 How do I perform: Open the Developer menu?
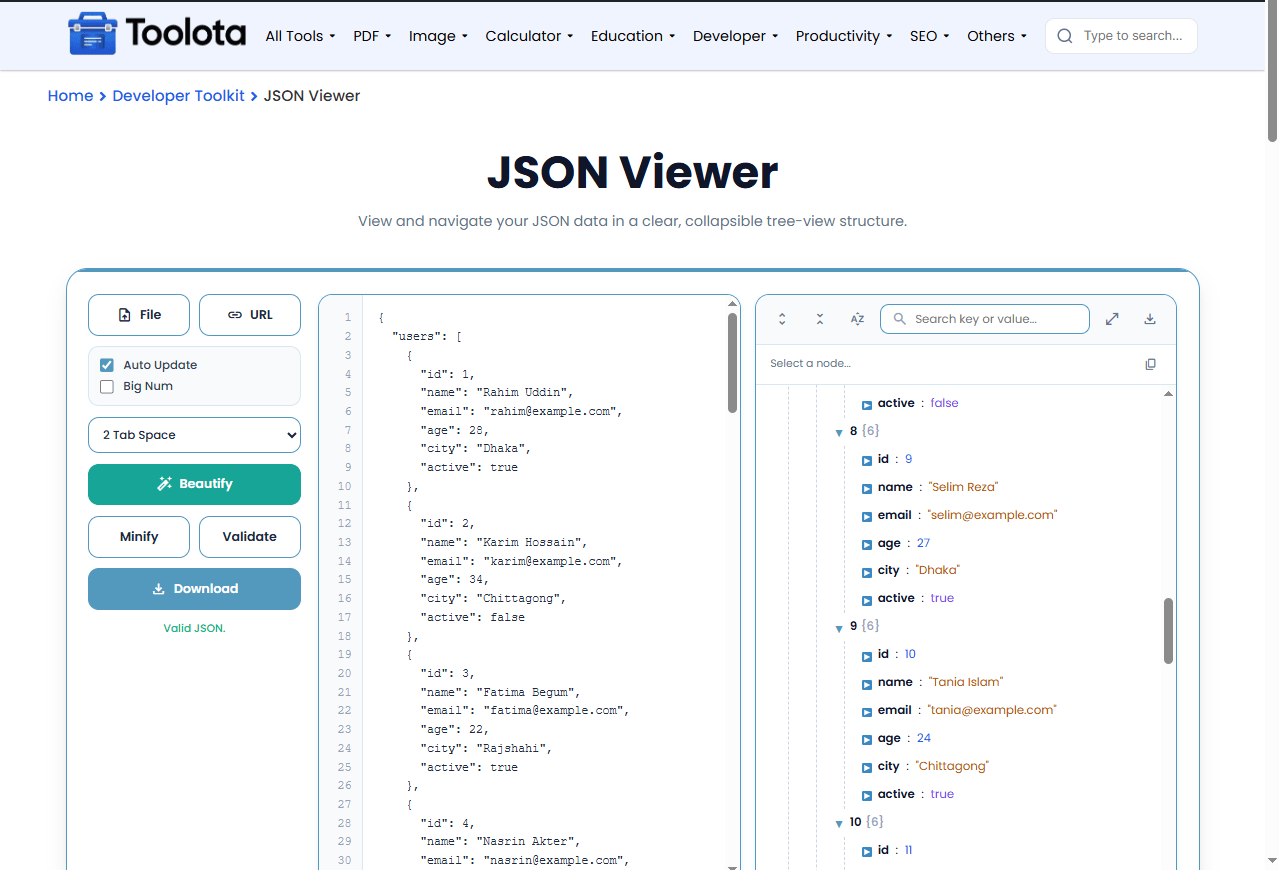736,36
